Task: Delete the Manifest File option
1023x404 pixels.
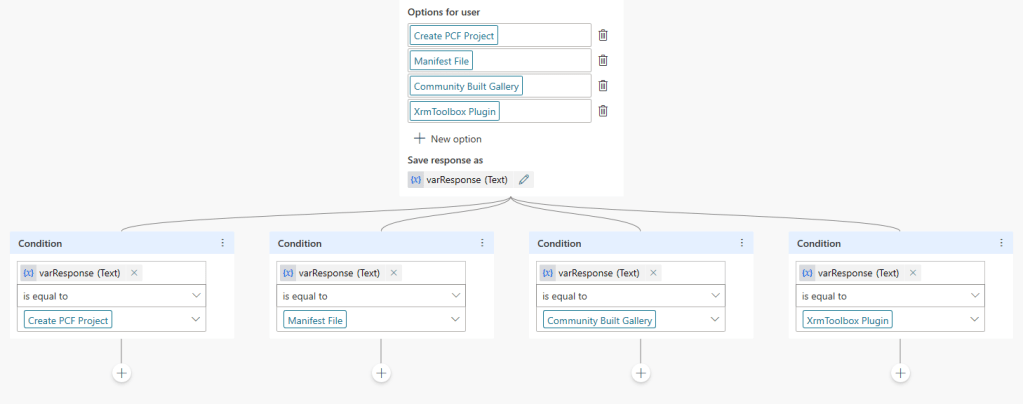Action: coord(603,60)
